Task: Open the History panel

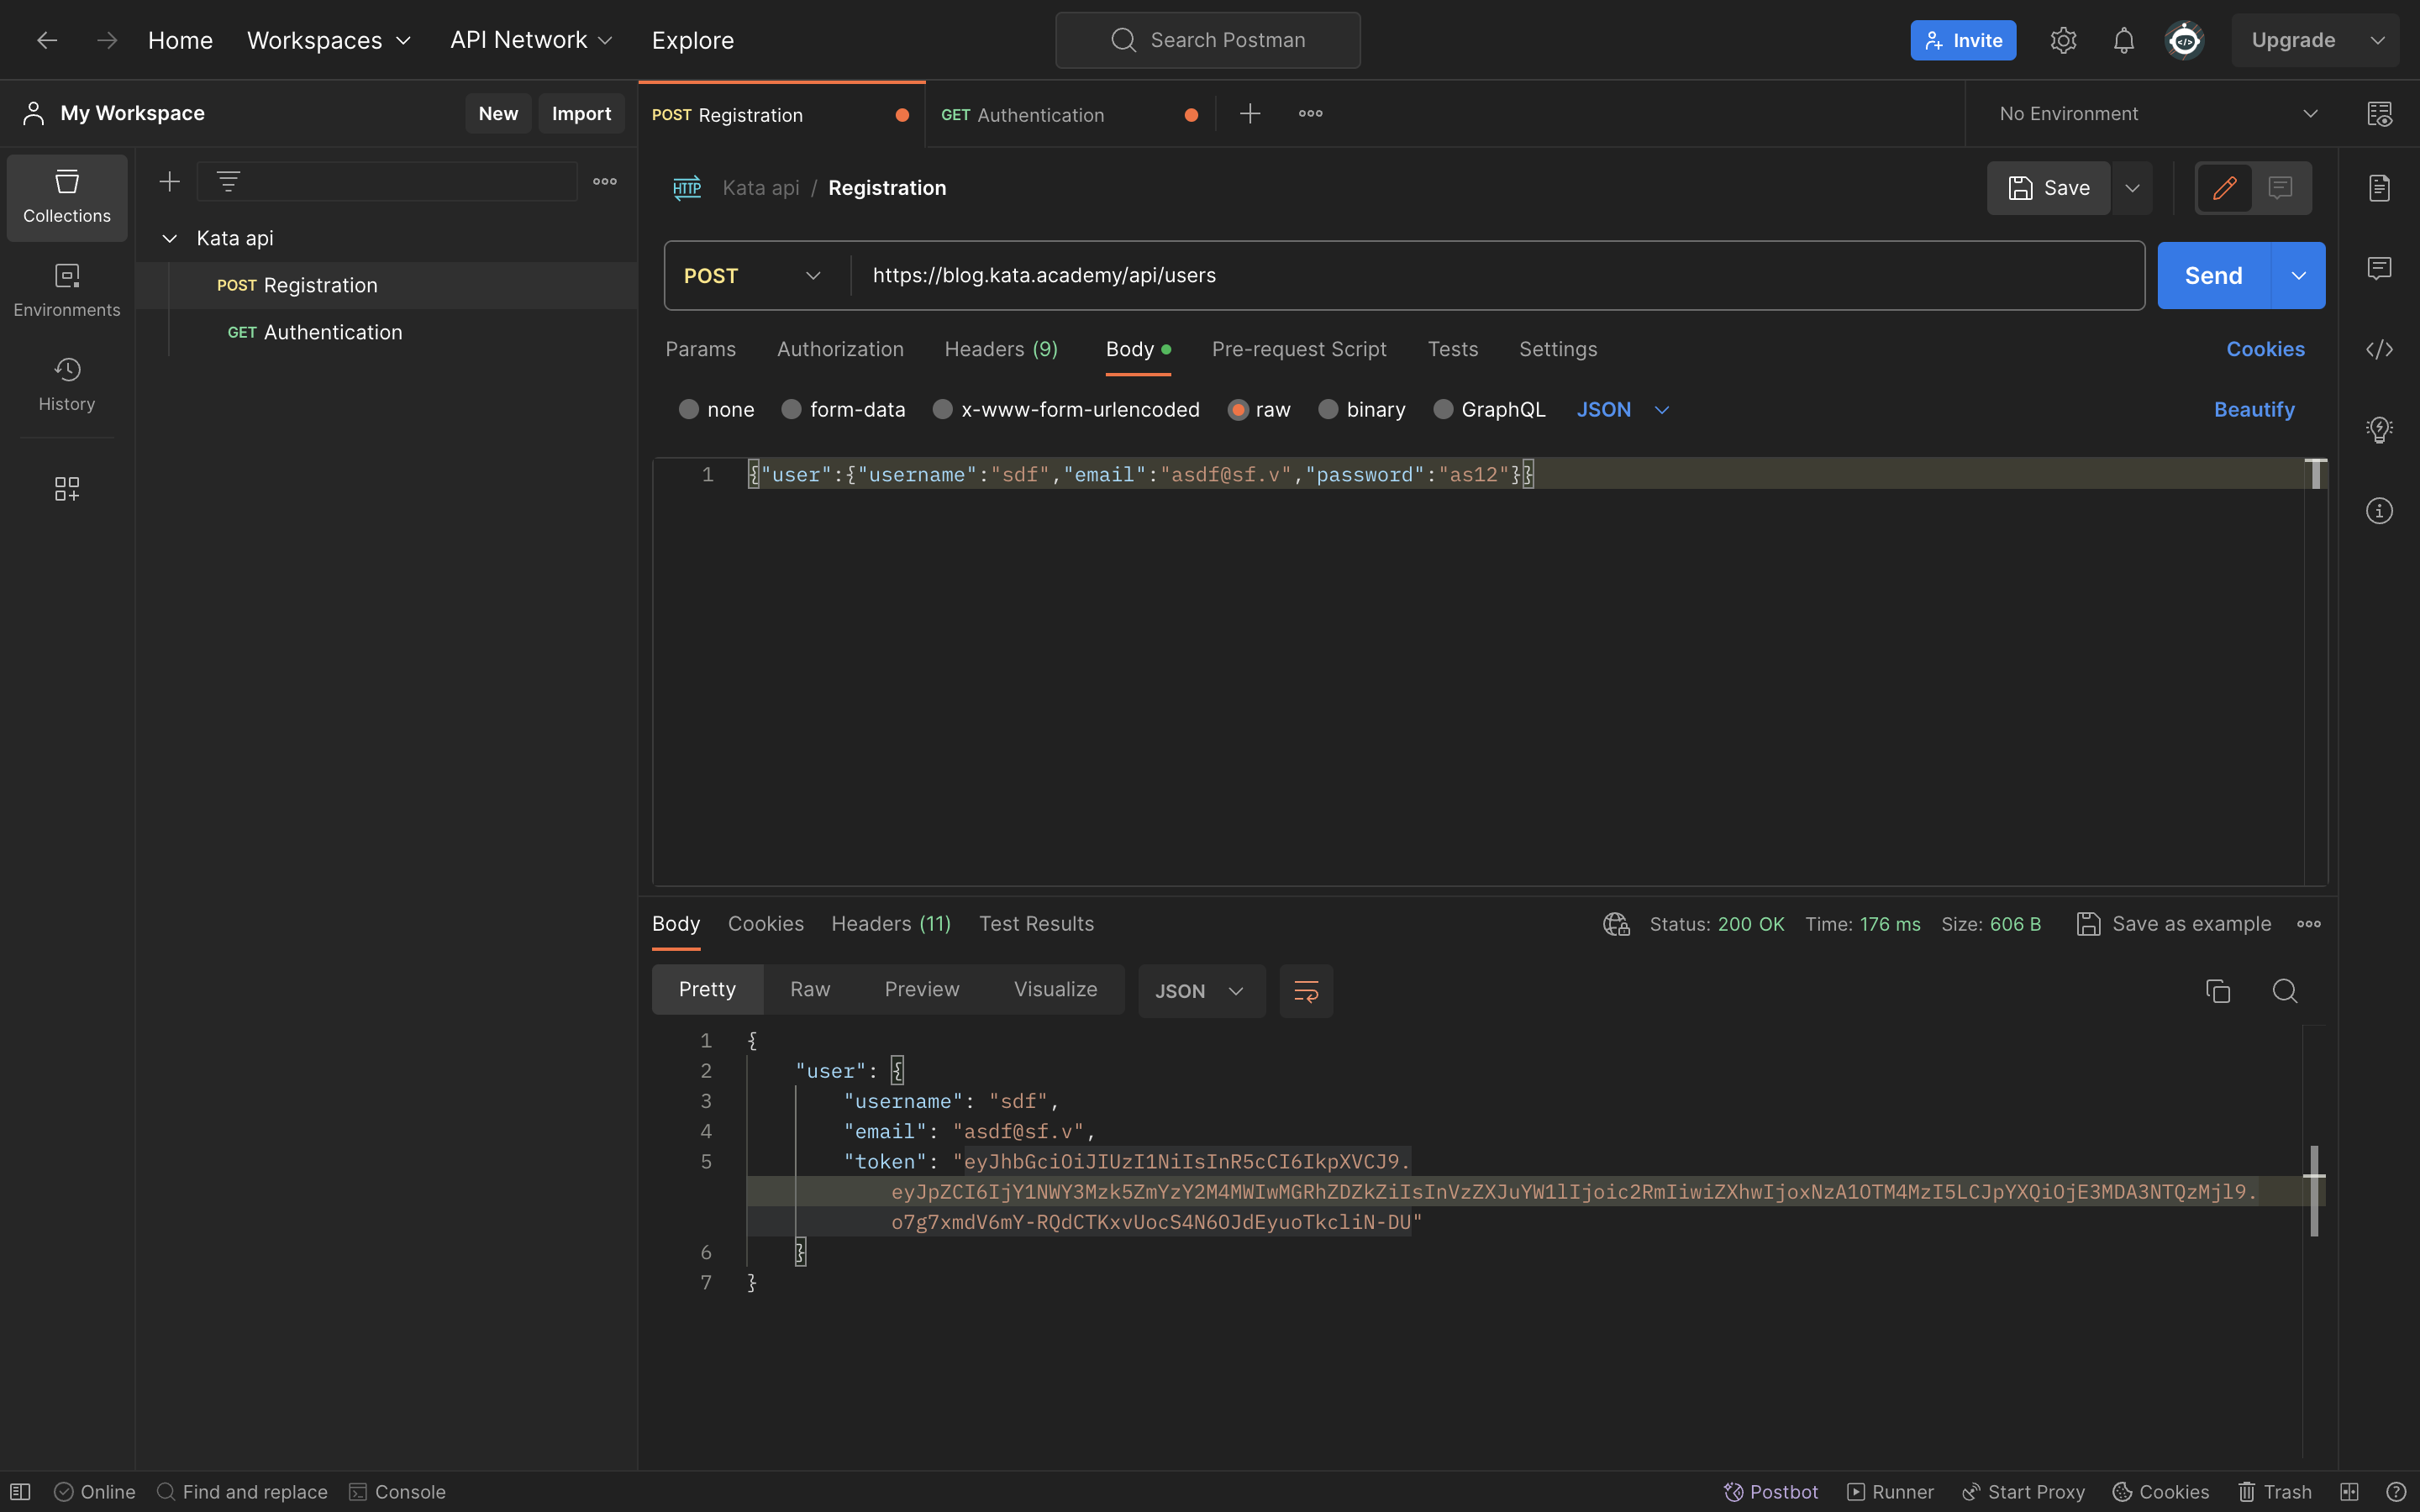Action: 66,384
